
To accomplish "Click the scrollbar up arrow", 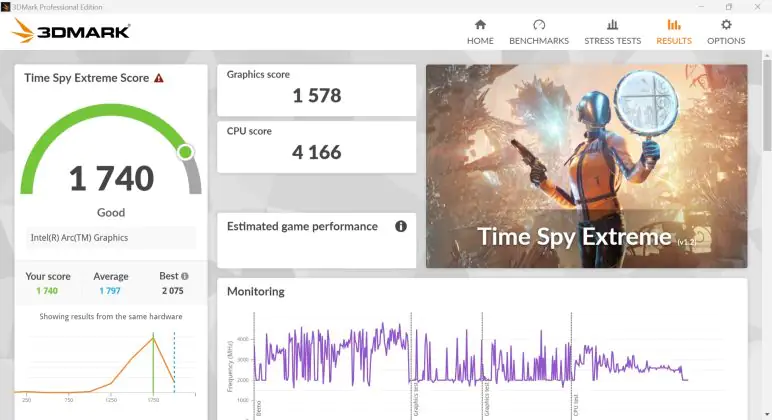I will (767, 55).
